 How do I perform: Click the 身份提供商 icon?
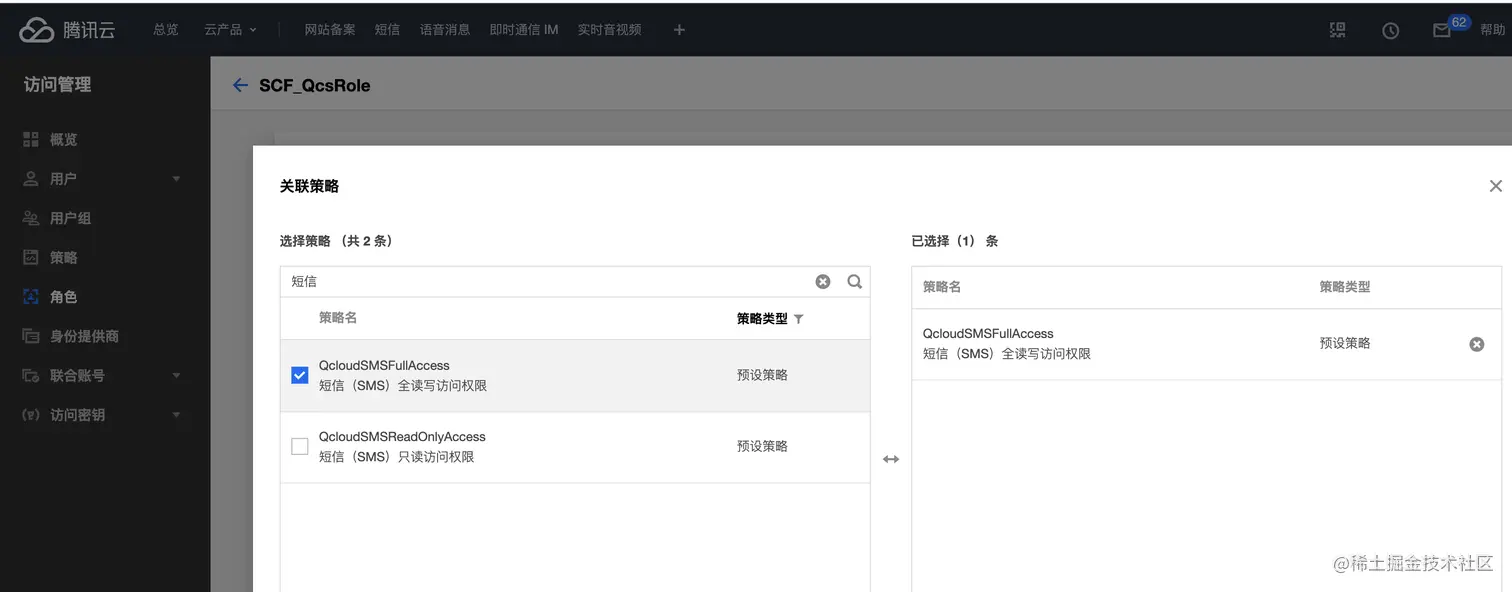(x=31, y=336)
